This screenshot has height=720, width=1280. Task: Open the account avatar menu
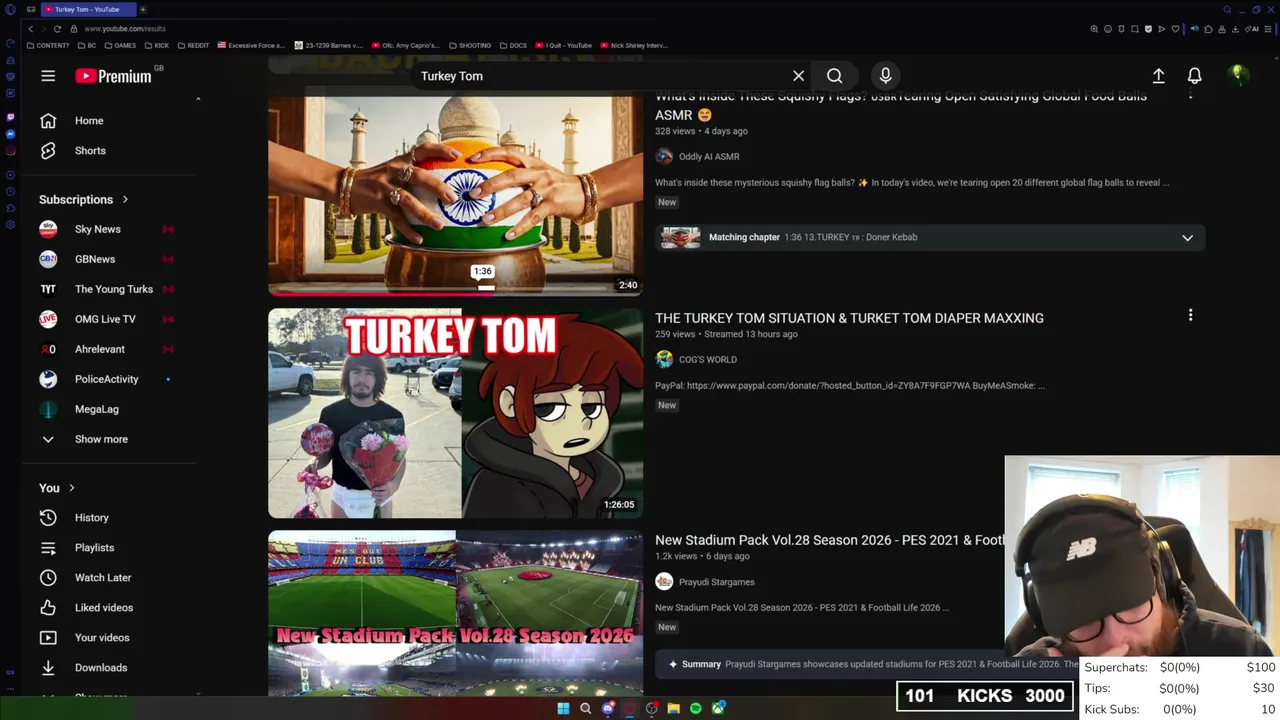click(x=1238, y=75)
